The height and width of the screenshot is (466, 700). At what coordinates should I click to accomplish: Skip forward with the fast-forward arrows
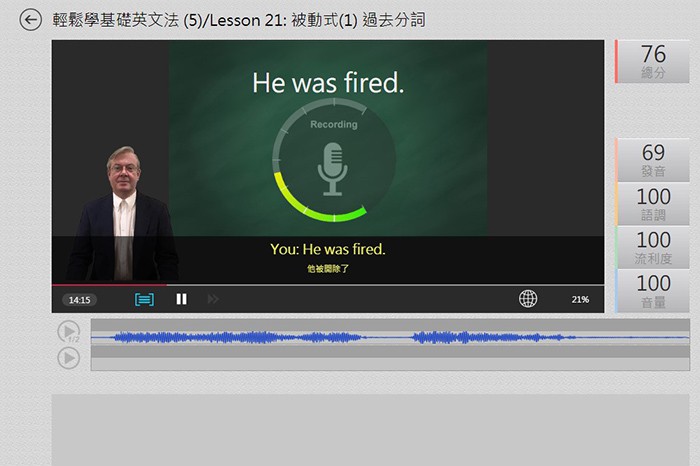tap(212, 299)
